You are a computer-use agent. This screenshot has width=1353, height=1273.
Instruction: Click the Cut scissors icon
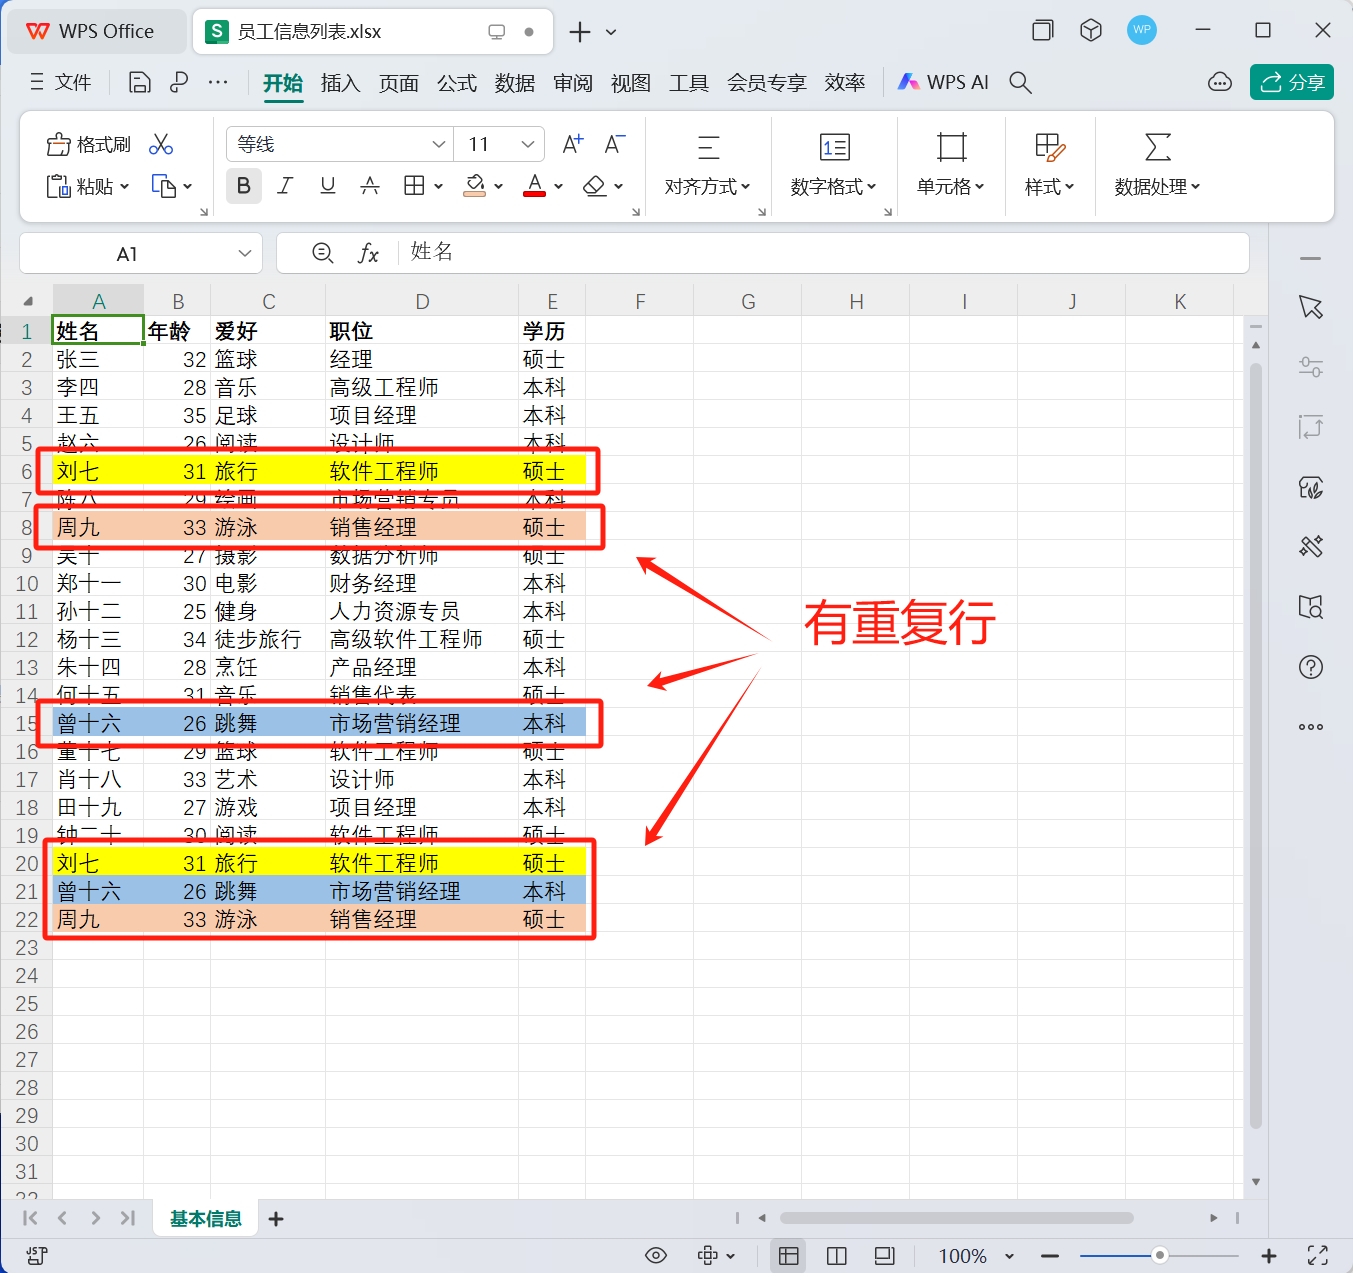click(161, 145)
